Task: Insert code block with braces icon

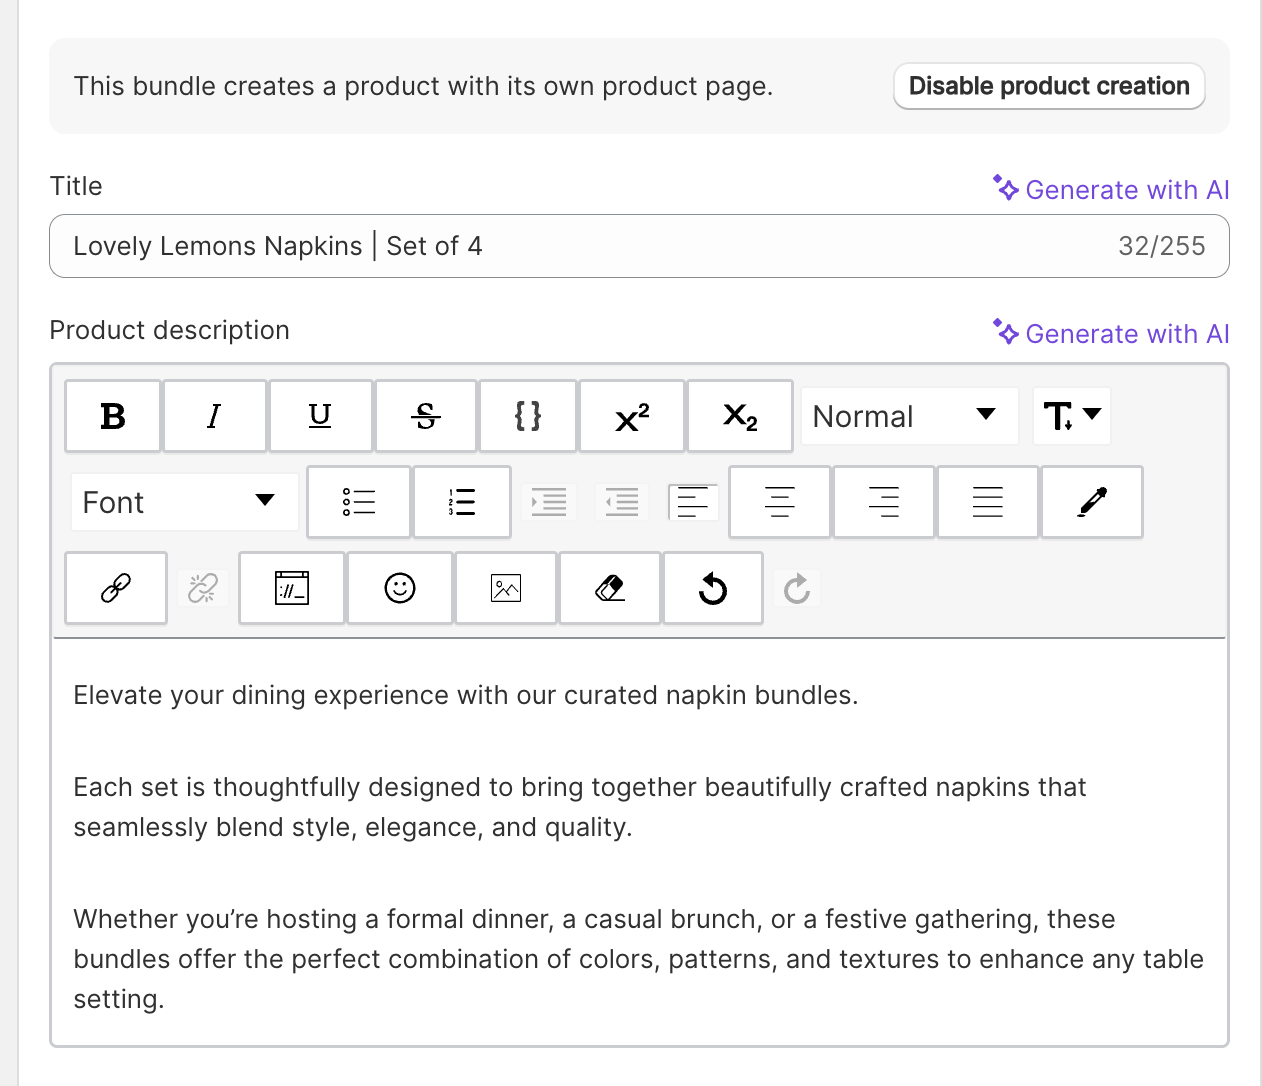Action: [528, 416]
